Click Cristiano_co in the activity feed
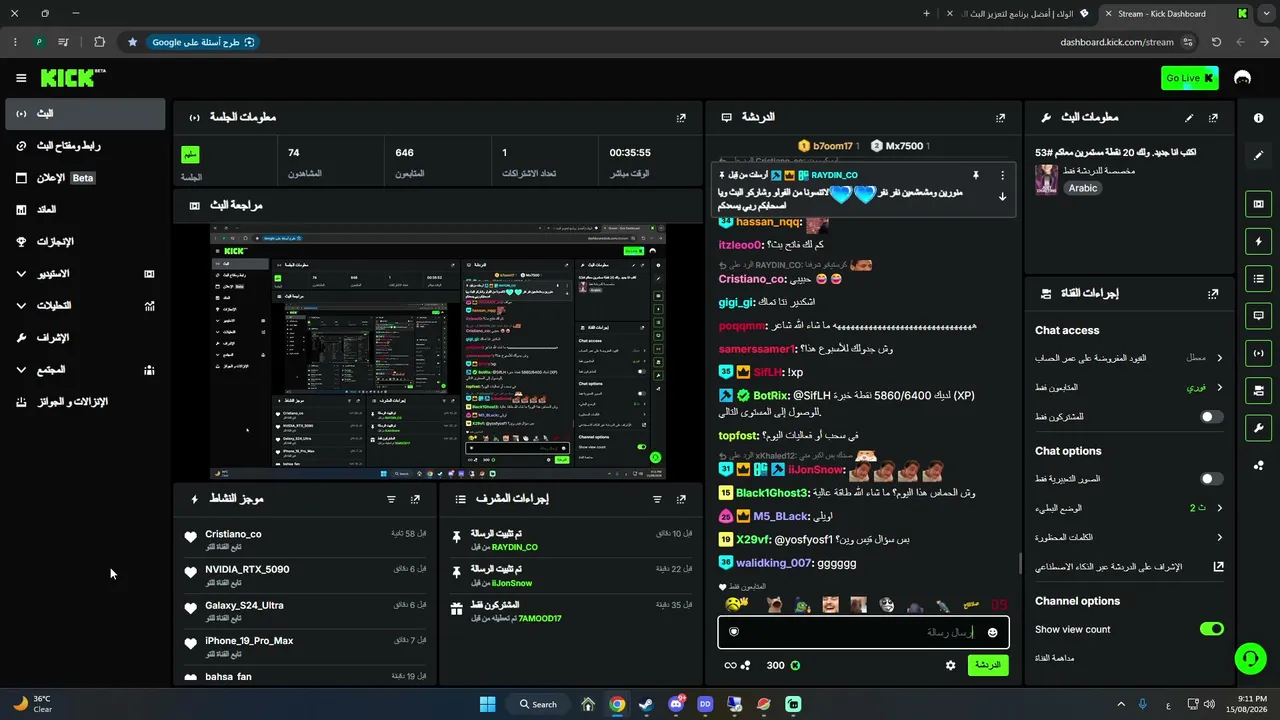 coord(233,534)
